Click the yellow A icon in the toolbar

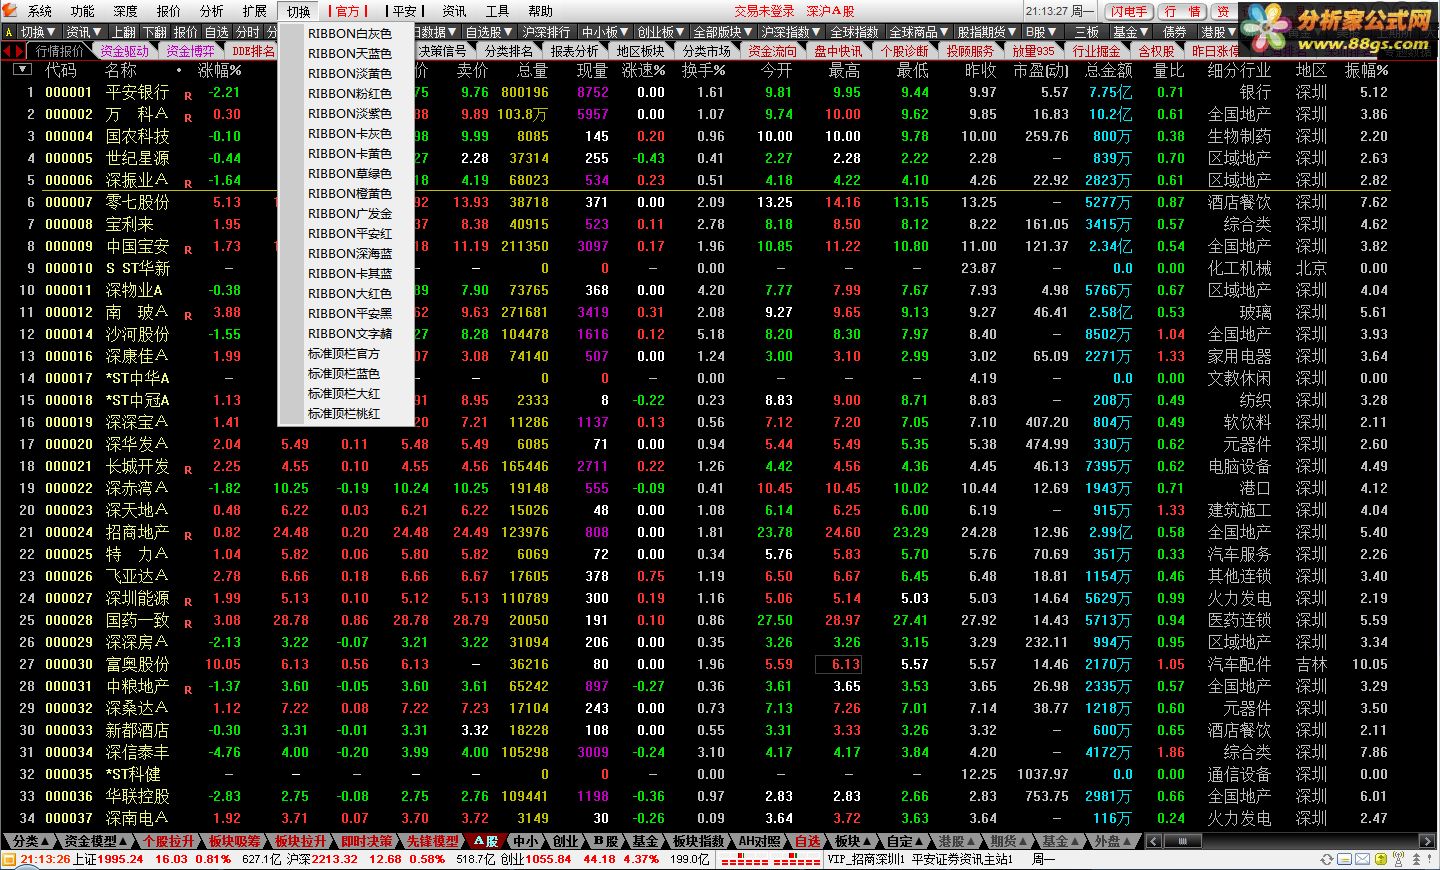click(x=9, y=32)
